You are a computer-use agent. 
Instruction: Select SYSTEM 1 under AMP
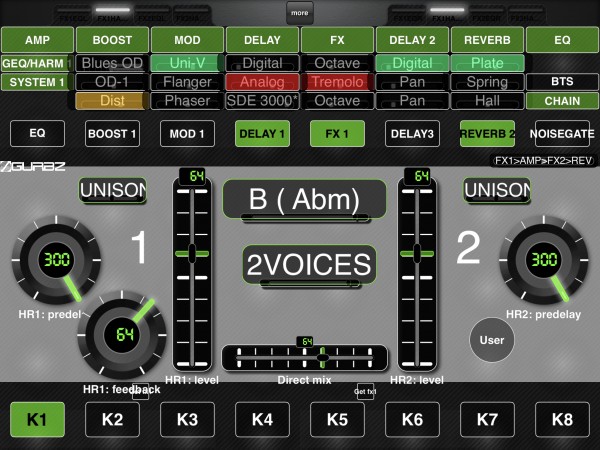(x=36, y=82)
